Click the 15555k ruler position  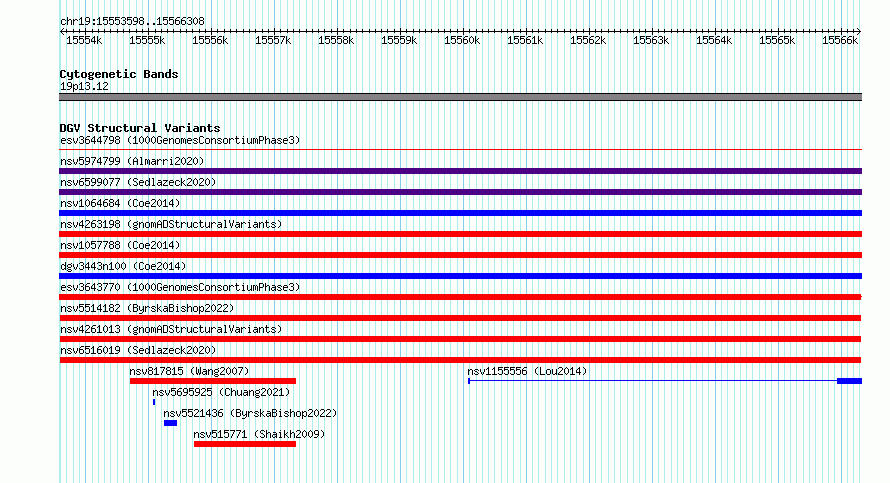[147, 40]
